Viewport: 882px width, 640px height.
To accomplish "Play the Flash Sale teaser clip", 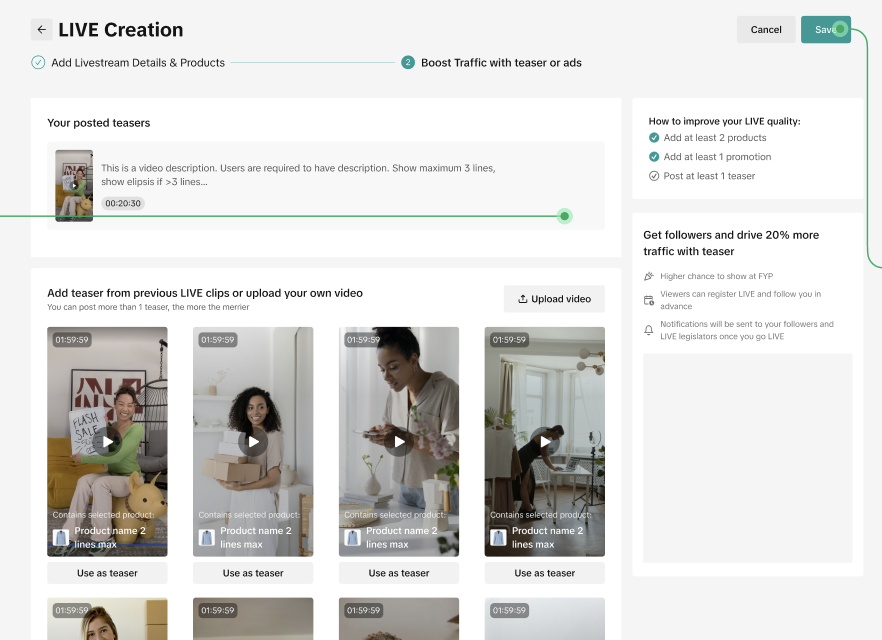I will [107, 441].
